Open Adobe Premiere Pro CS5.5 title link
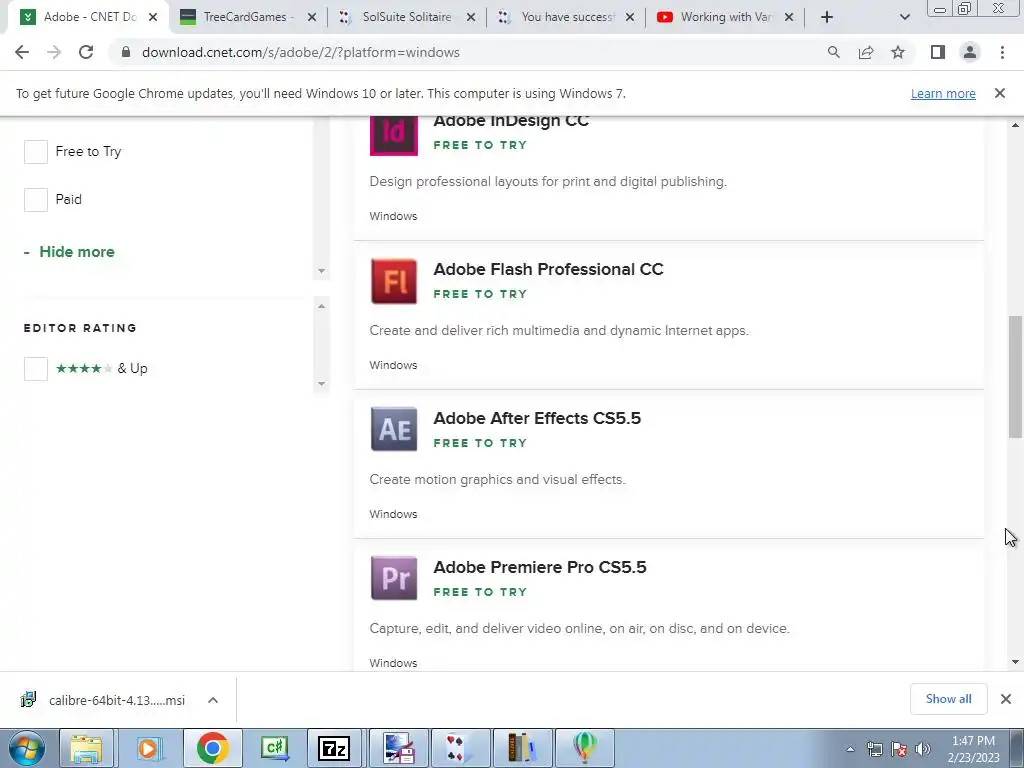Screen dimensions: 1024x768 pos(539,567)
